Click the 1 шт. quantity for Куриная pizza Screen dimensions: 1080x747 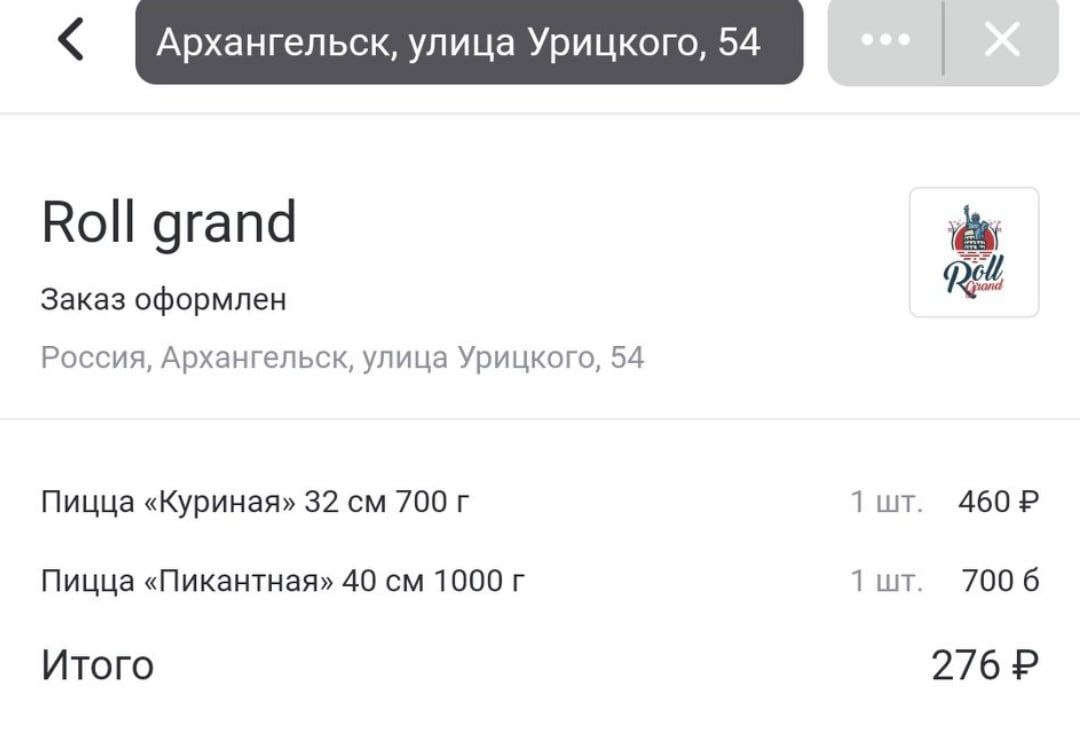886,500
